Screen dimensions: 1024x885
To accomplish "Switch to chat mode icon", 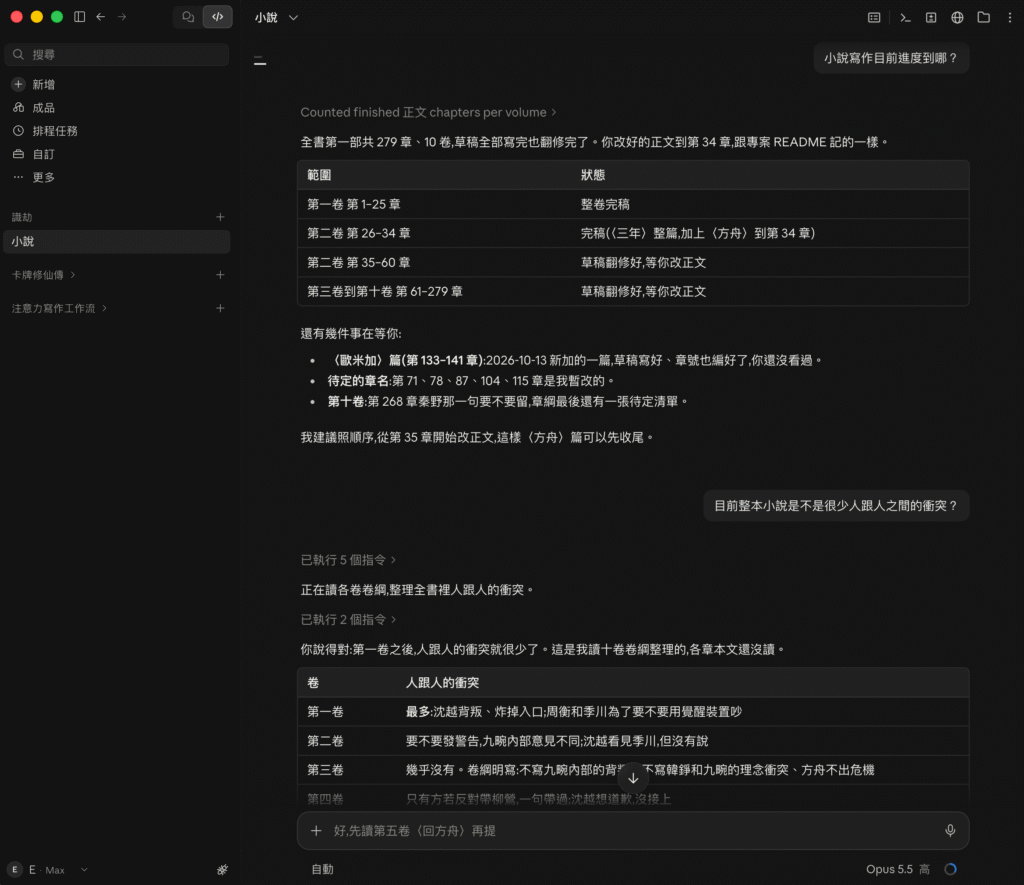I will click(x=188, y=17).
